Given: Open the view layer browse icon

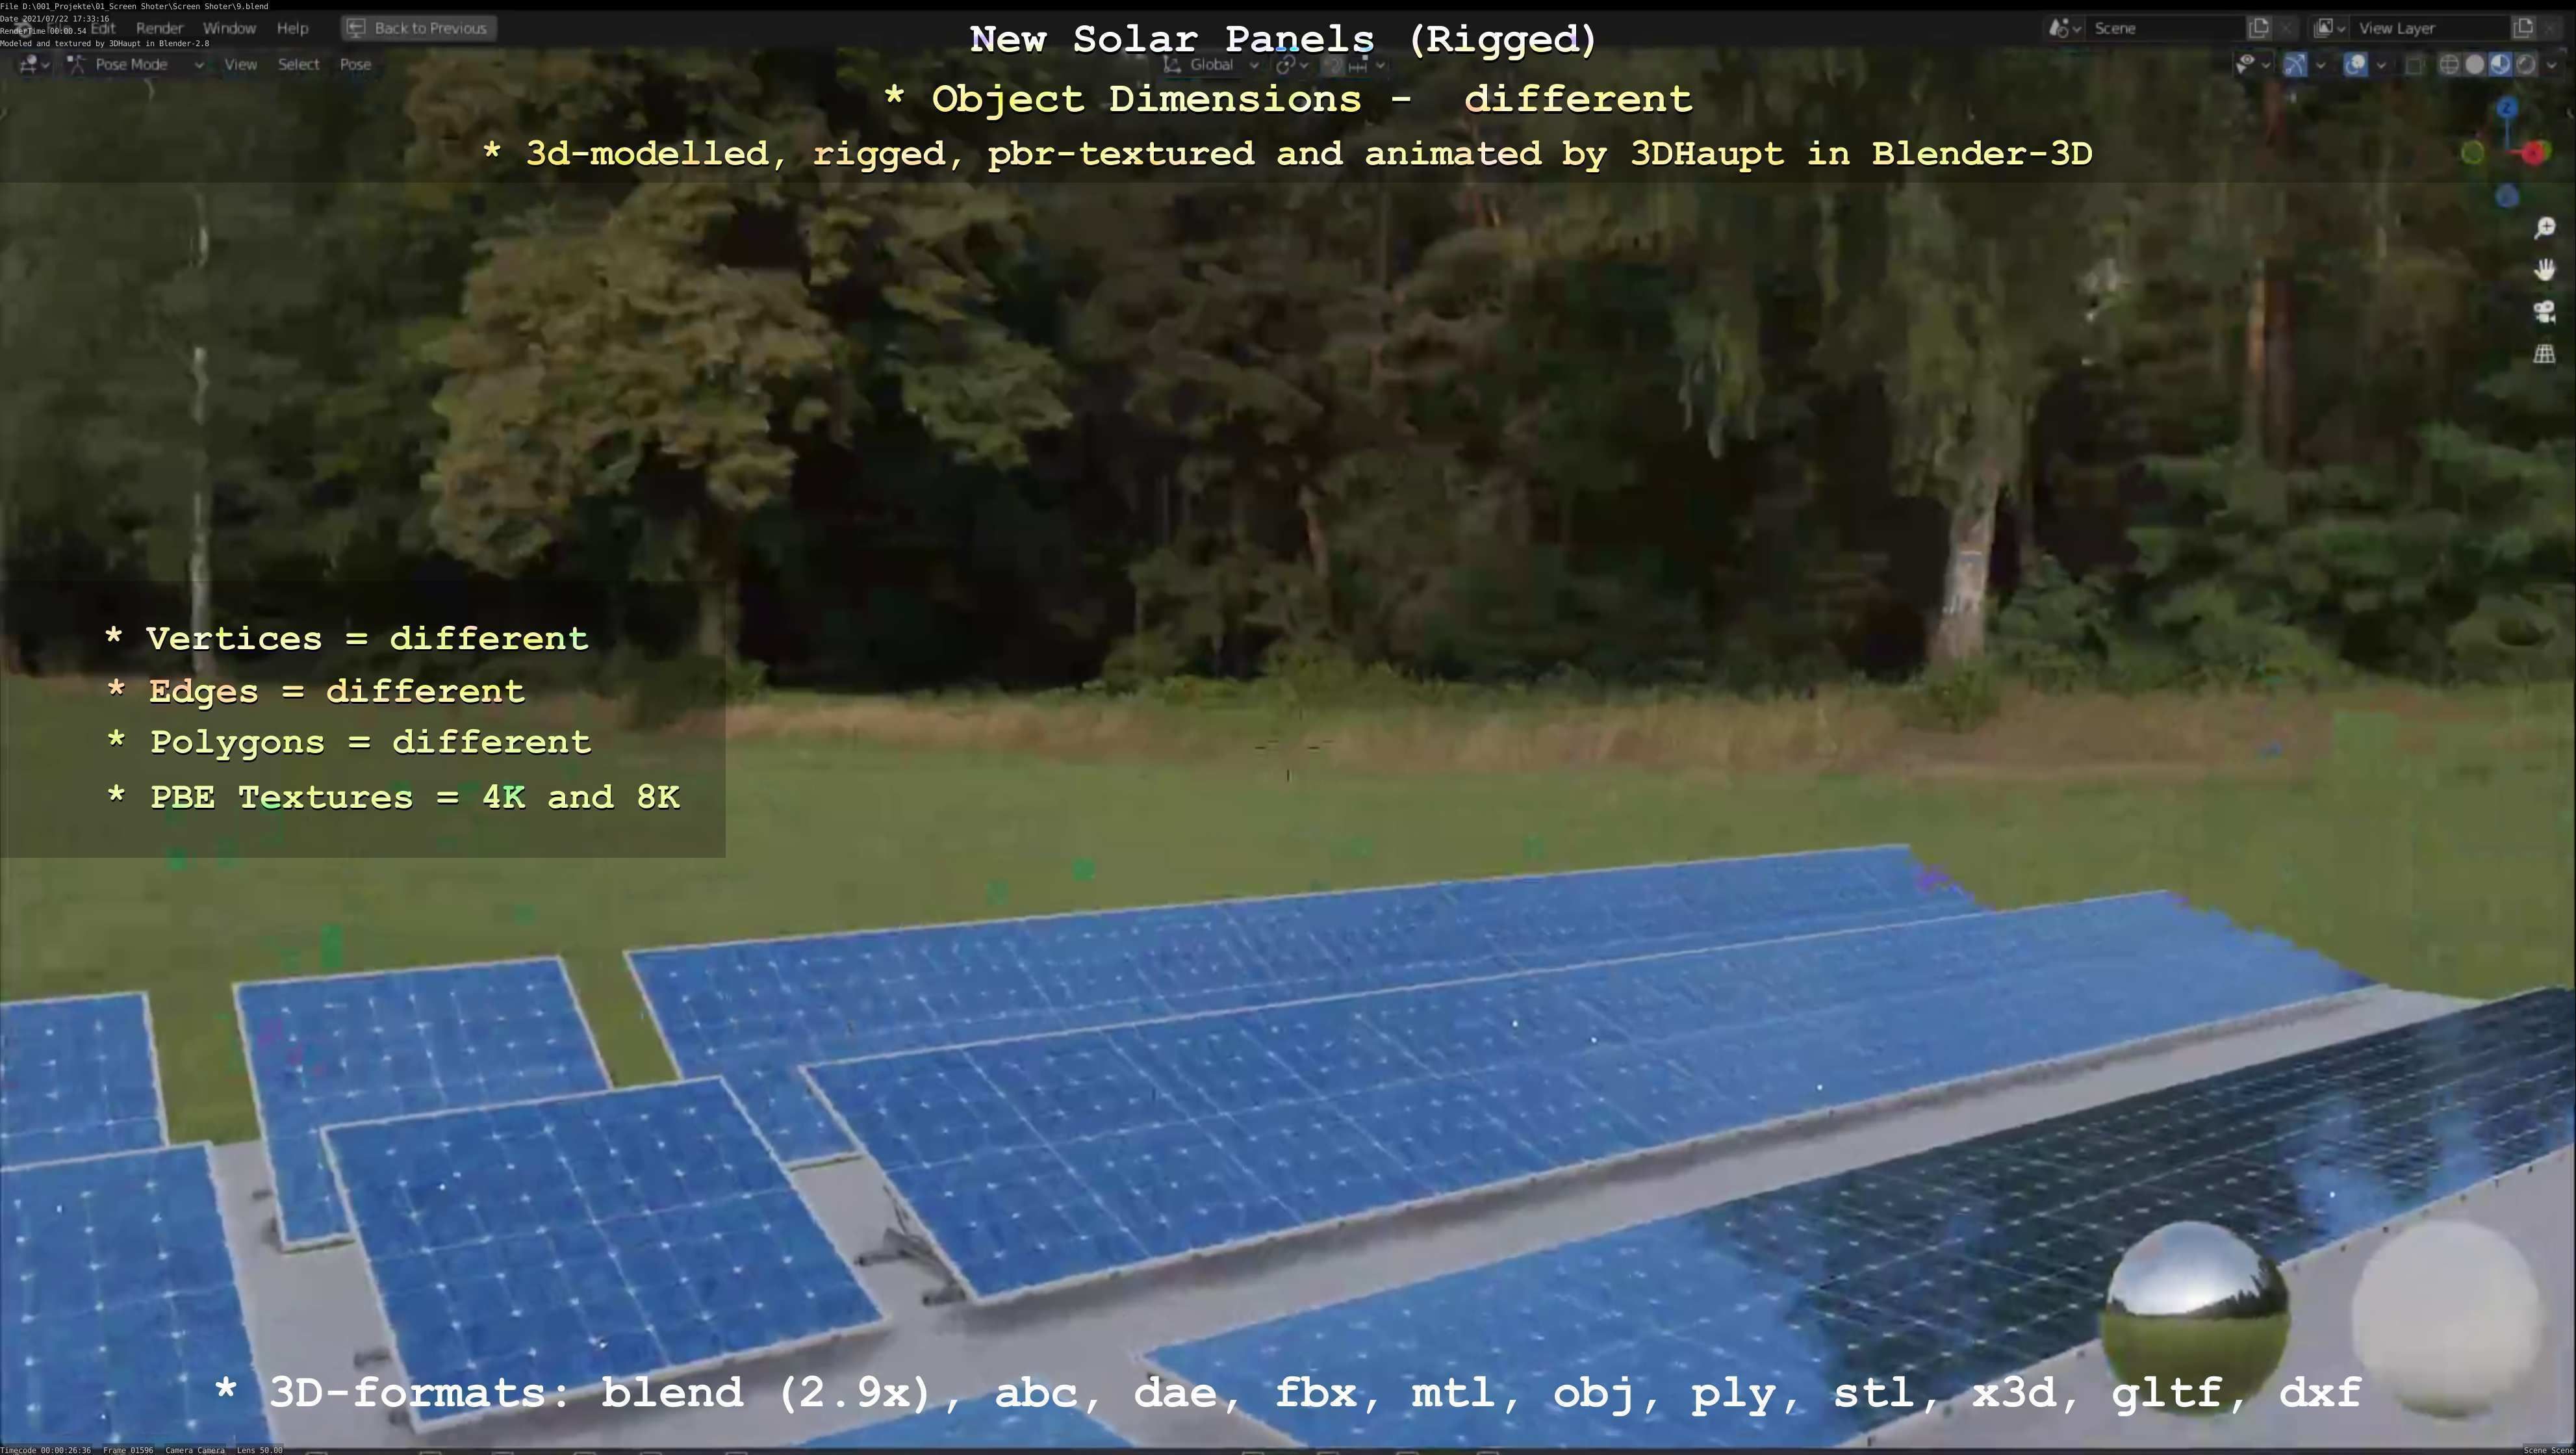Looking at the screenshot, I should coord(2329,28).
